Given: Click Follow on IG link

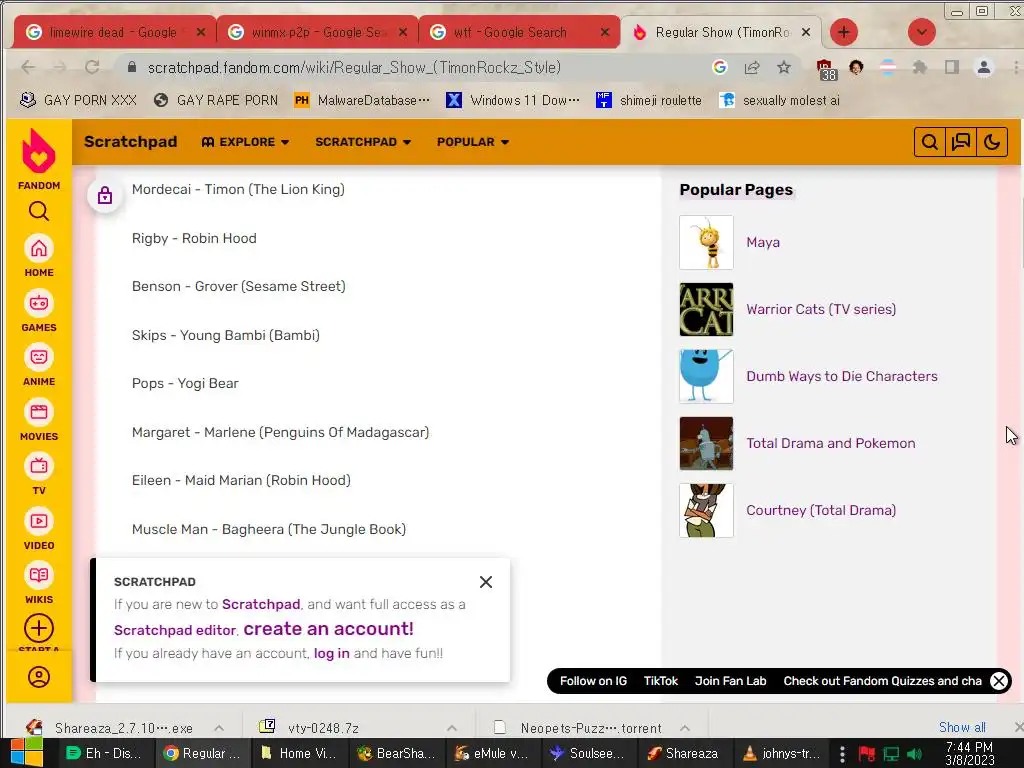Looking at the screenshot, I should pyautogui.click(x=593, y=681).
